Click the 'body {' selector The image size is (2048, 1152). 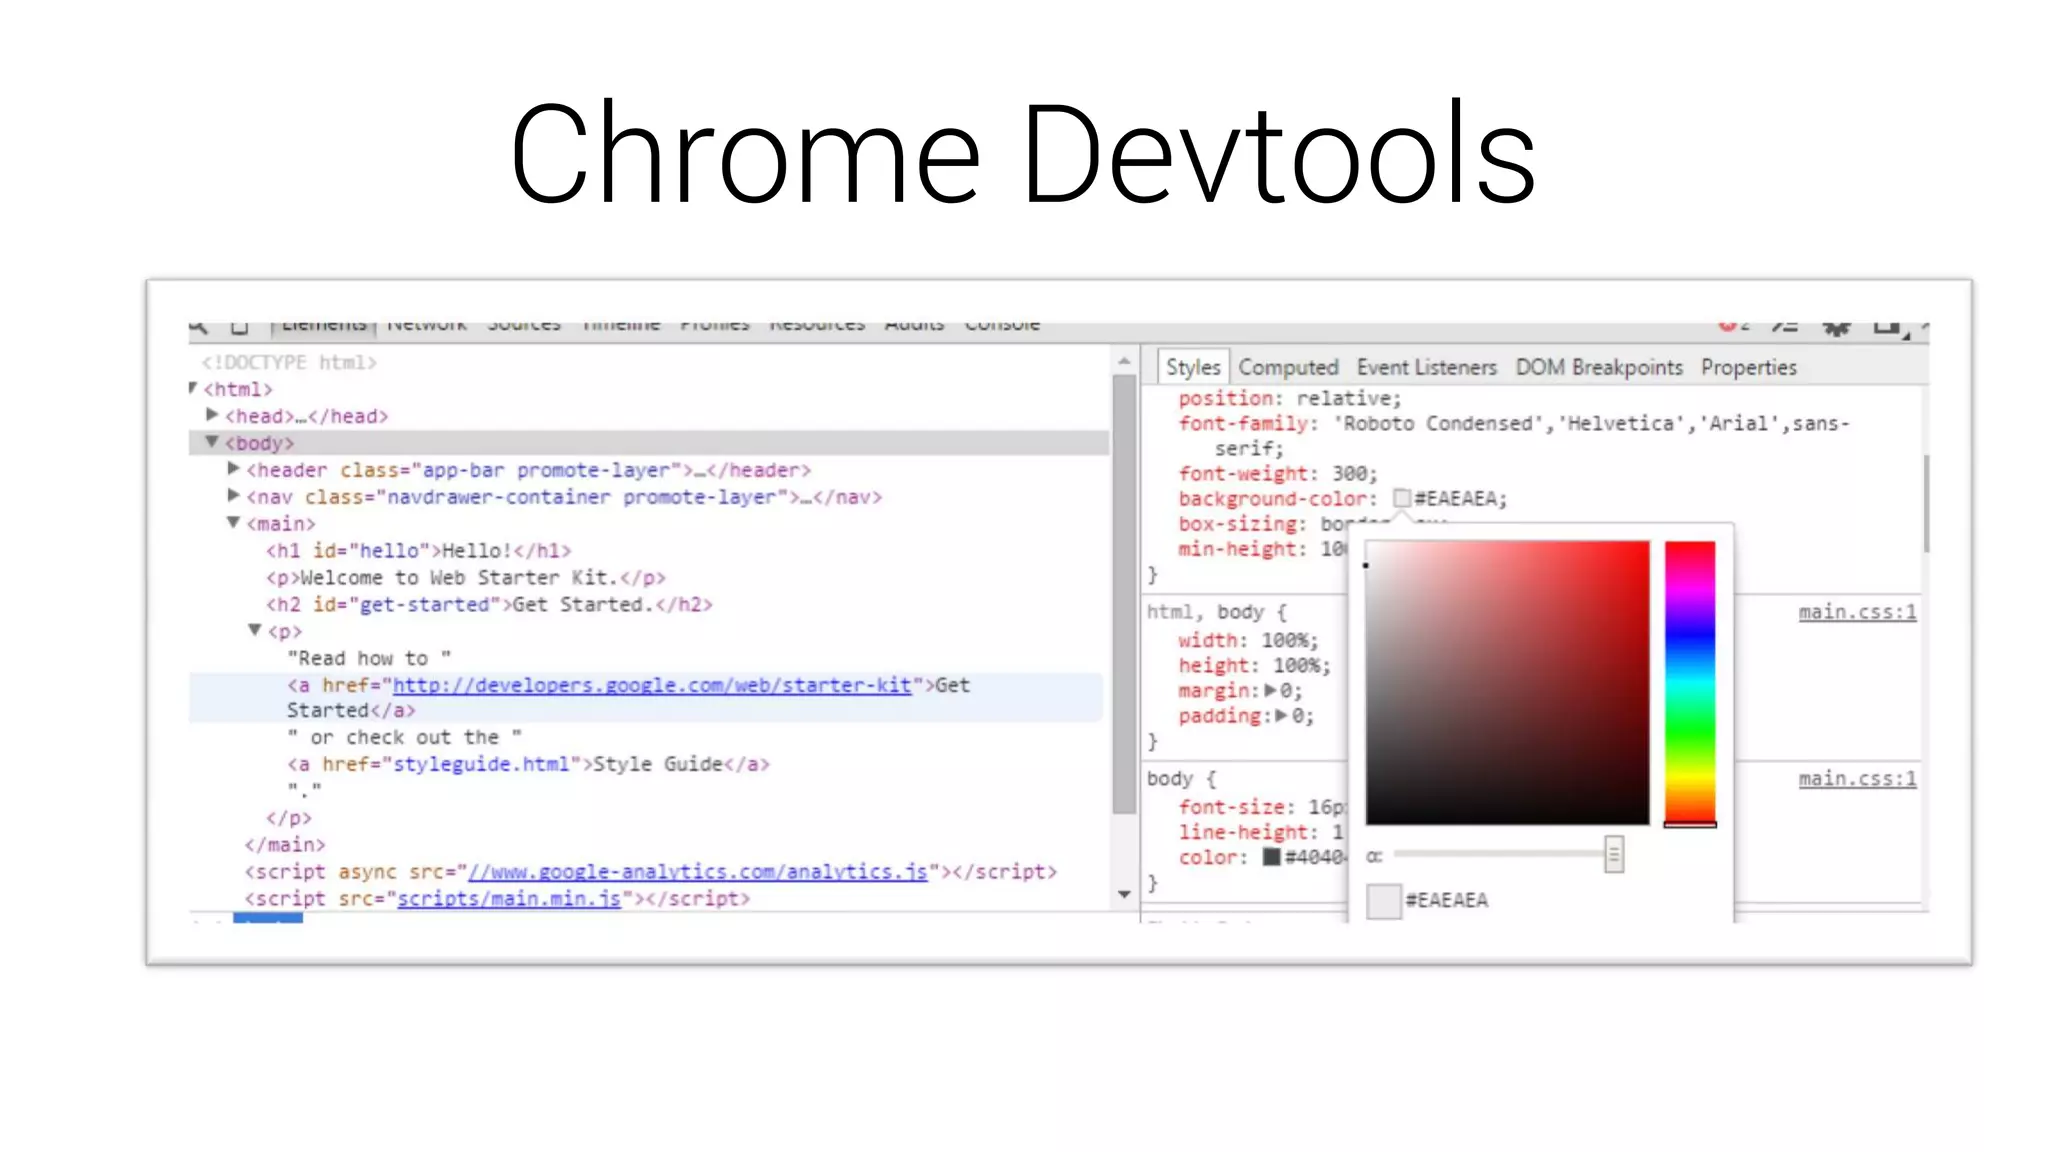click(1181, 779)
